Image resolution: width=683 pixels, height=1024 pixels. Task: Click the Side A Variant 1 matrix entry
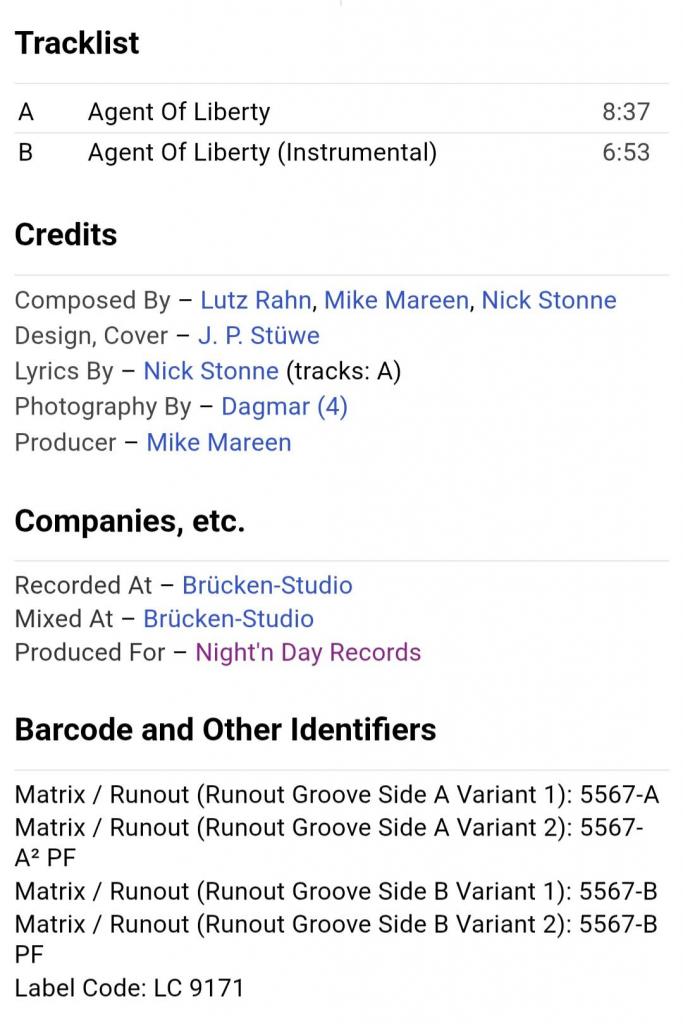[337, 796]
